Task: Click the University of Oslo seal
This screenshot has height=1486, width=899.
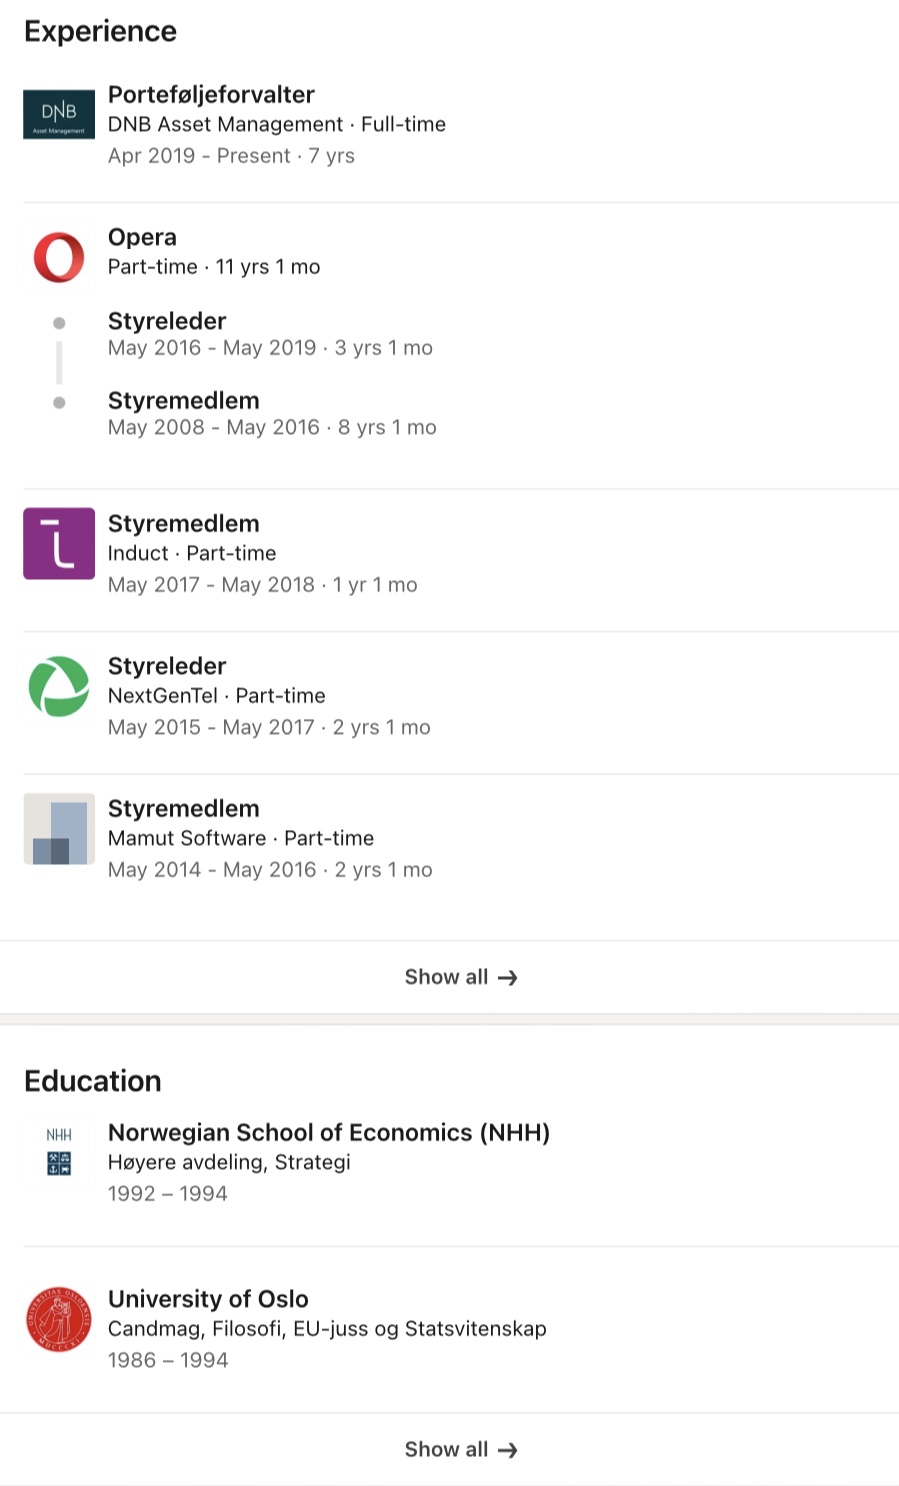Action: point(59,1319)
